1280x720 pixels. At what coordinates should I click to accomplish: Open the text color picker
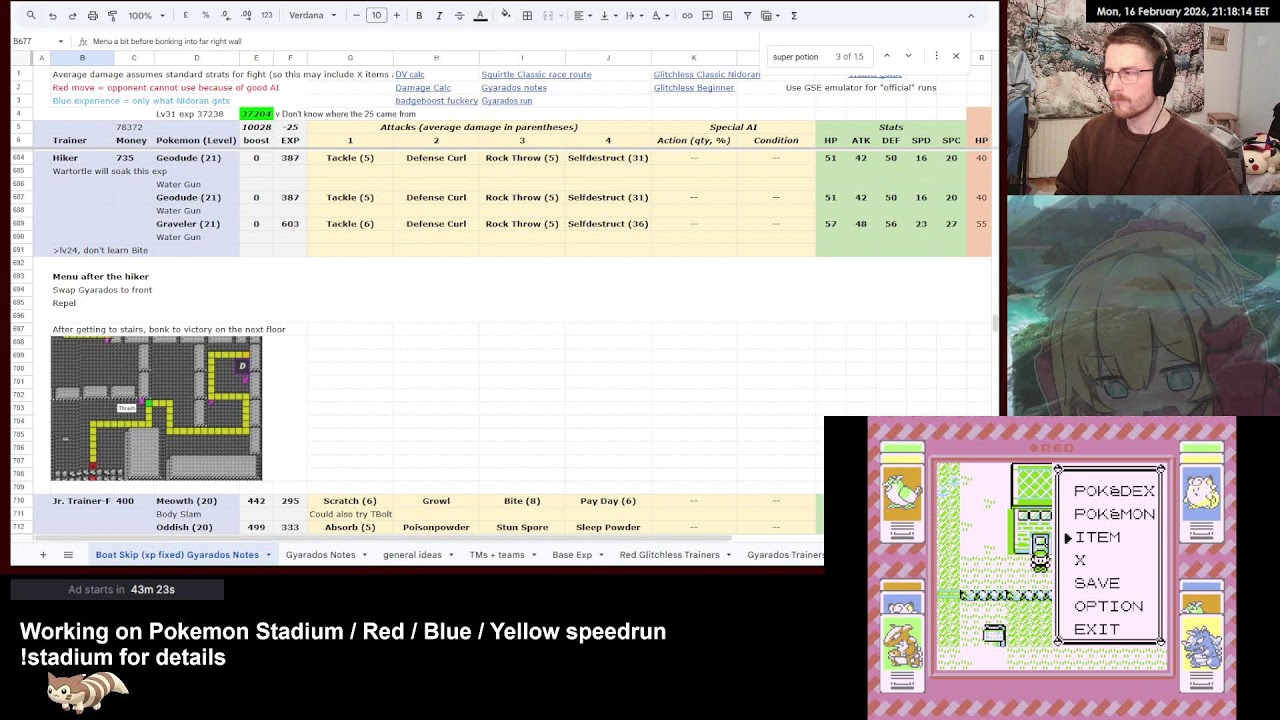click(x=480, y=16)
